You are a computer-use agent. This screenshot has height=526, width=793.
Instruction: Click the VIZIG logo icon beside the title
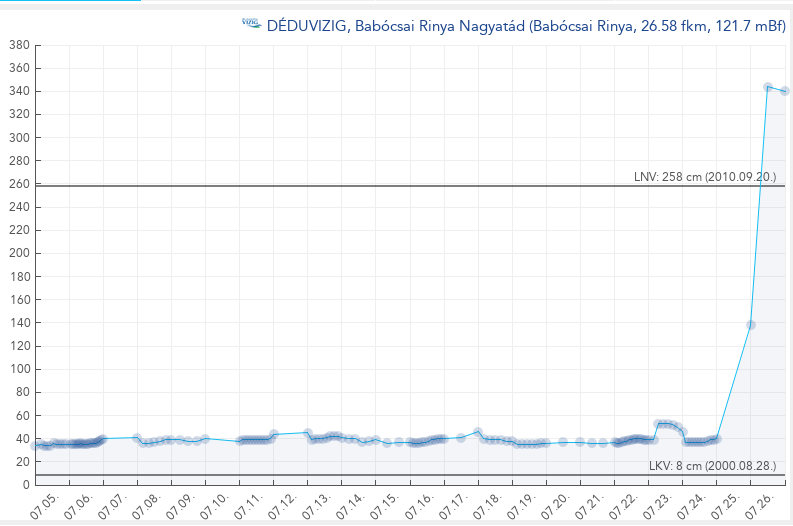click(x=252, y=24)
